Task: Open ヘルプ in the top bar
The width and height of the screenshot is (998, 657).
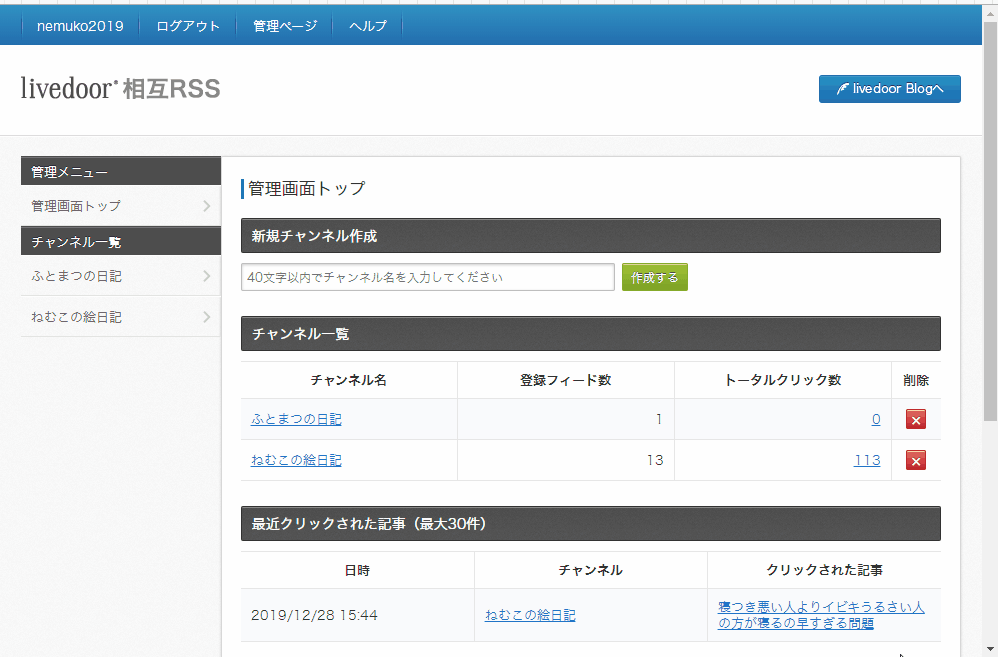Action: pos(368,26)
